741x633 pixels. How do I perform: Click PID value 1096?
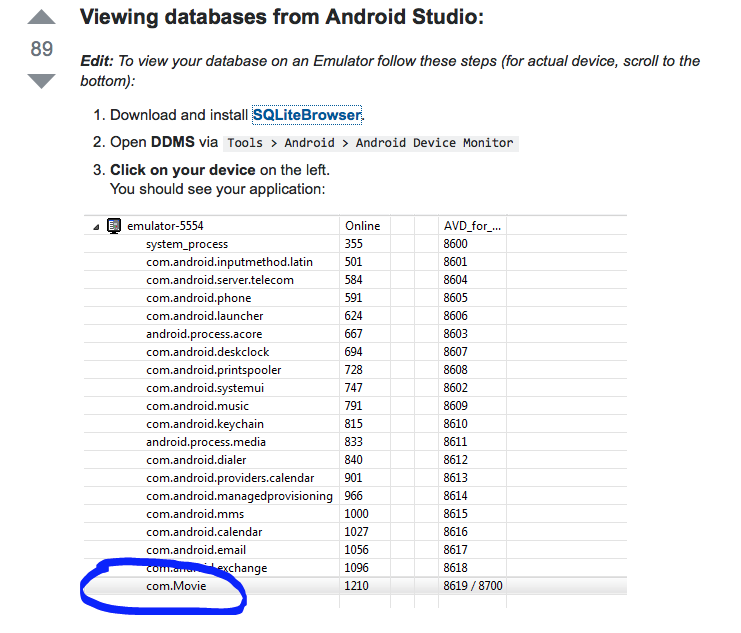pyautogui.click(x=356, y=568)
